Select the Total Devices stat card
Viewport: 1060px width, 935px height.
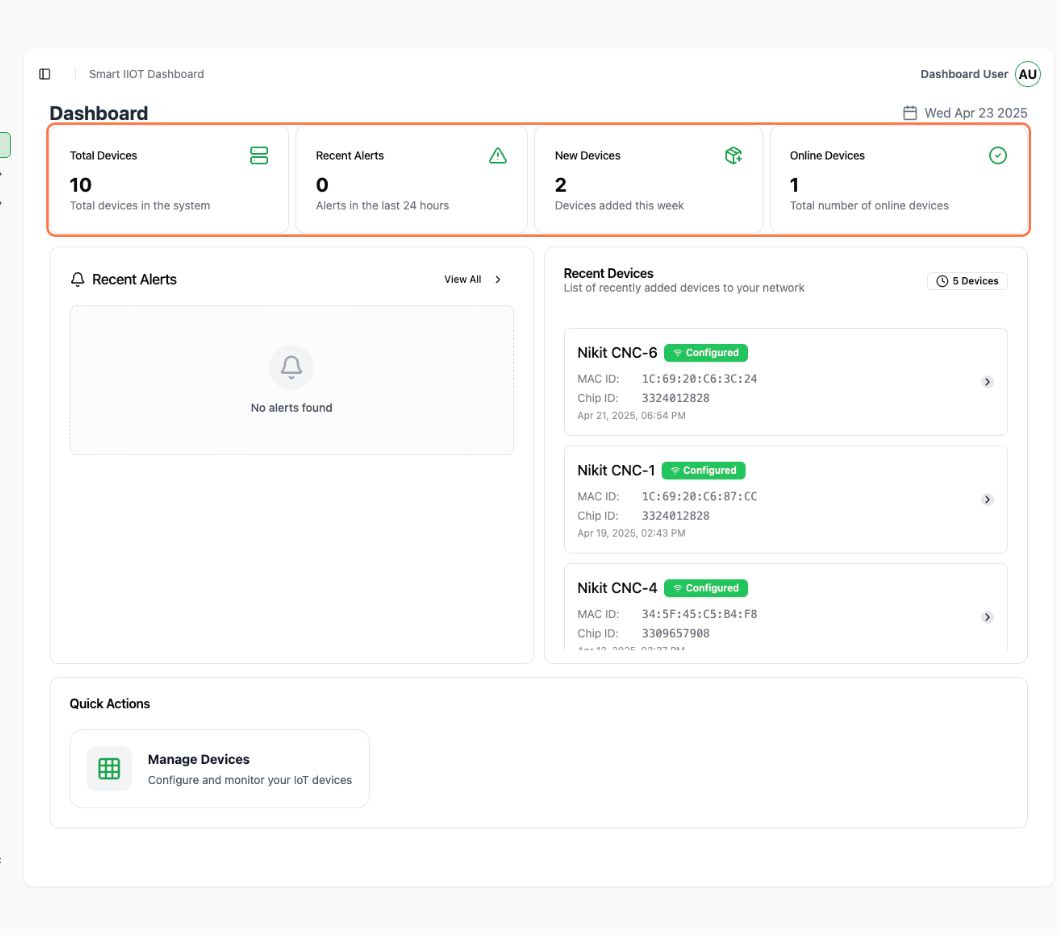(168, 180)
